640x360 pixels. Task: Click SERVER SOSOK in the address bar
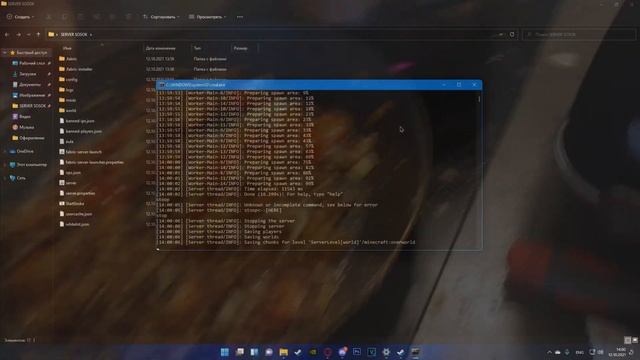(x=74, y=35)
